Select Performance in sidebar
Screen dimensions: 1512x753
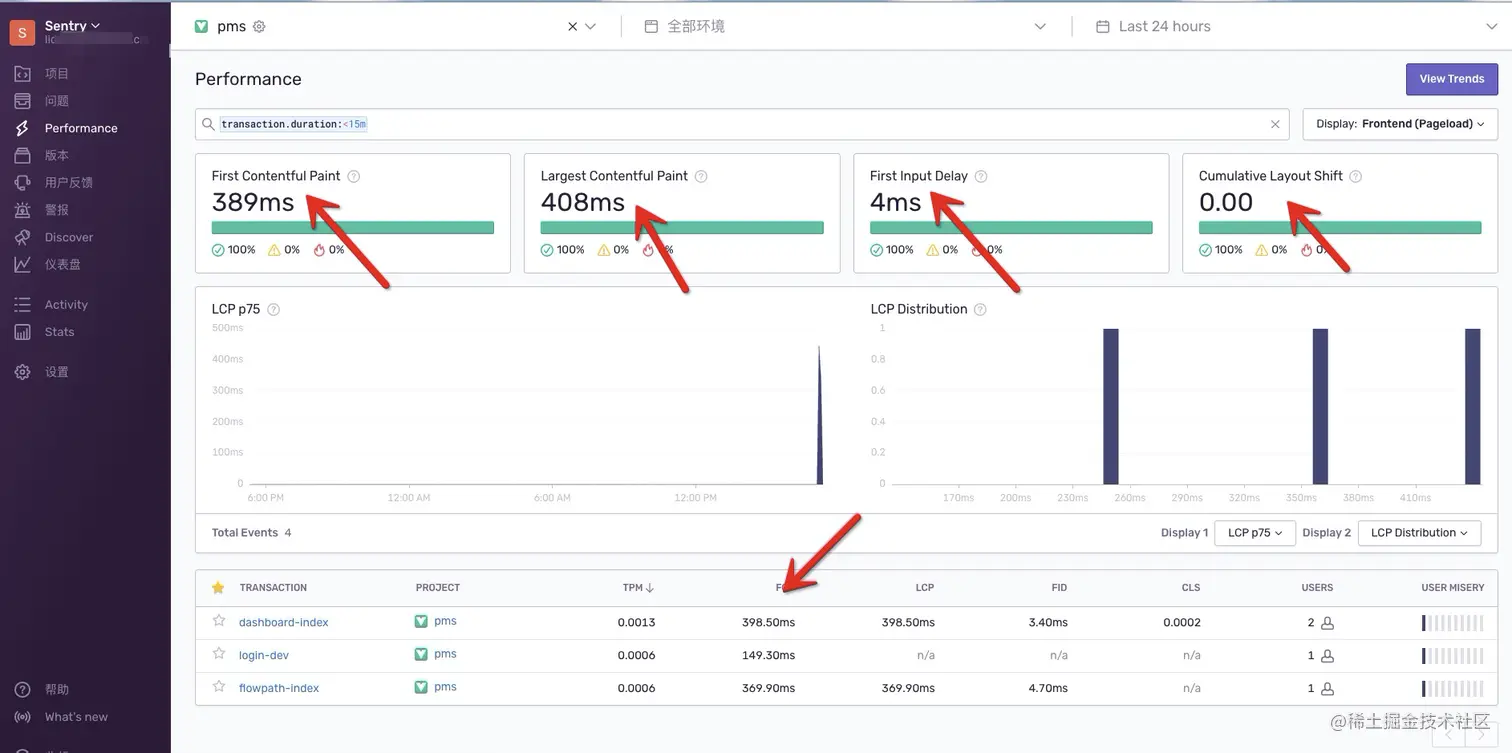(x=81, y=128)
